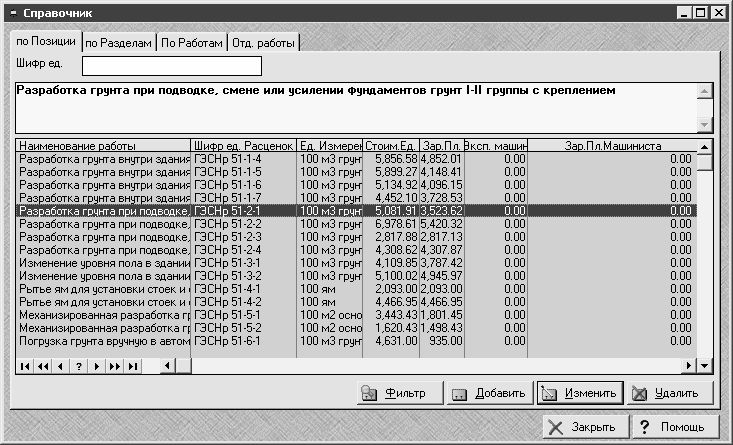
Task: Select row ГЭСНр 51-4-1
Action: click(356, 289)
